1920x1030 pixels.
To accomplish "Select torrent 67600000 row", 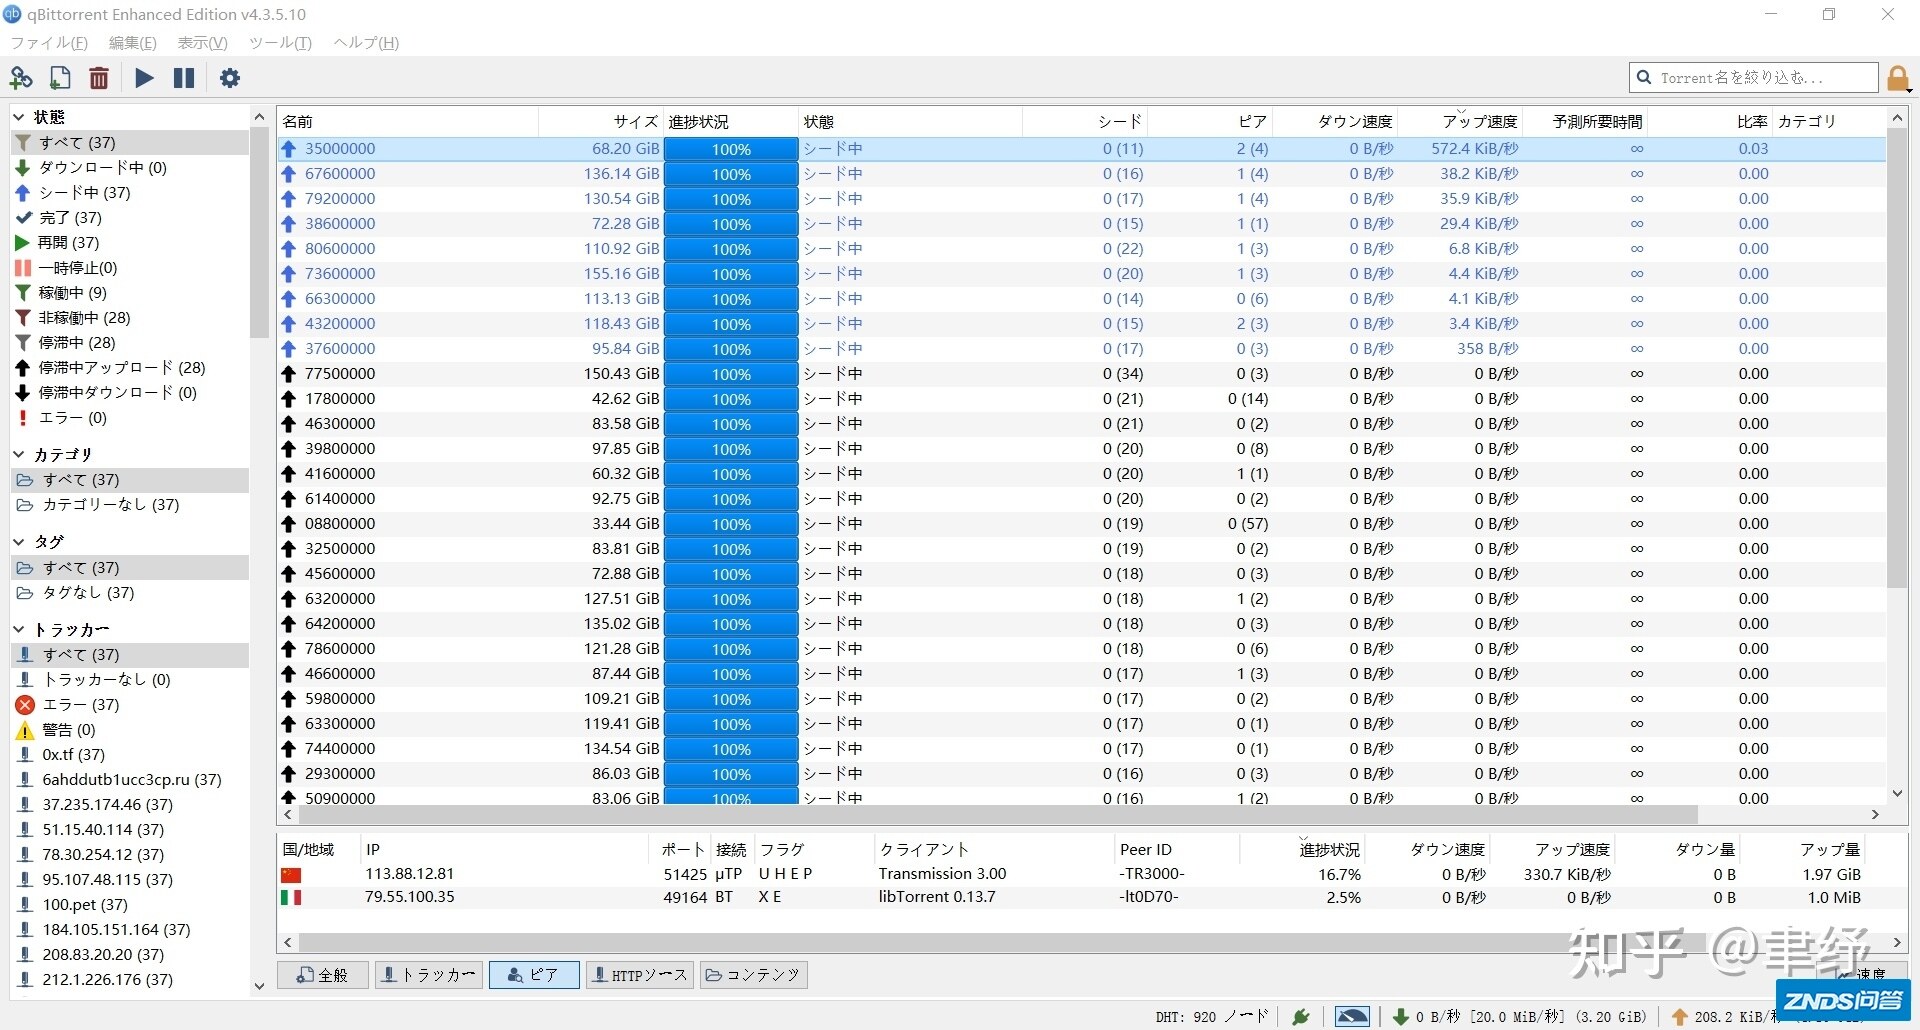I will click(x=1082, y=174).
